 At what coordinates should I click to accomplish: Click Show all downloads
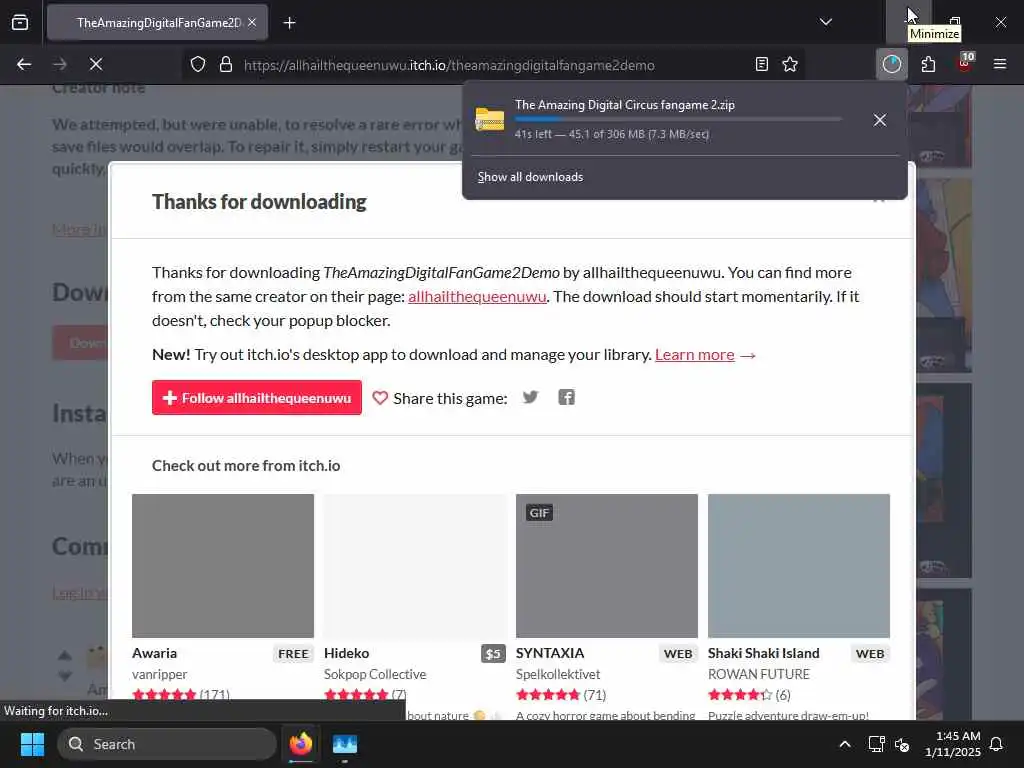pyautogui.click(x=530, y=177)
